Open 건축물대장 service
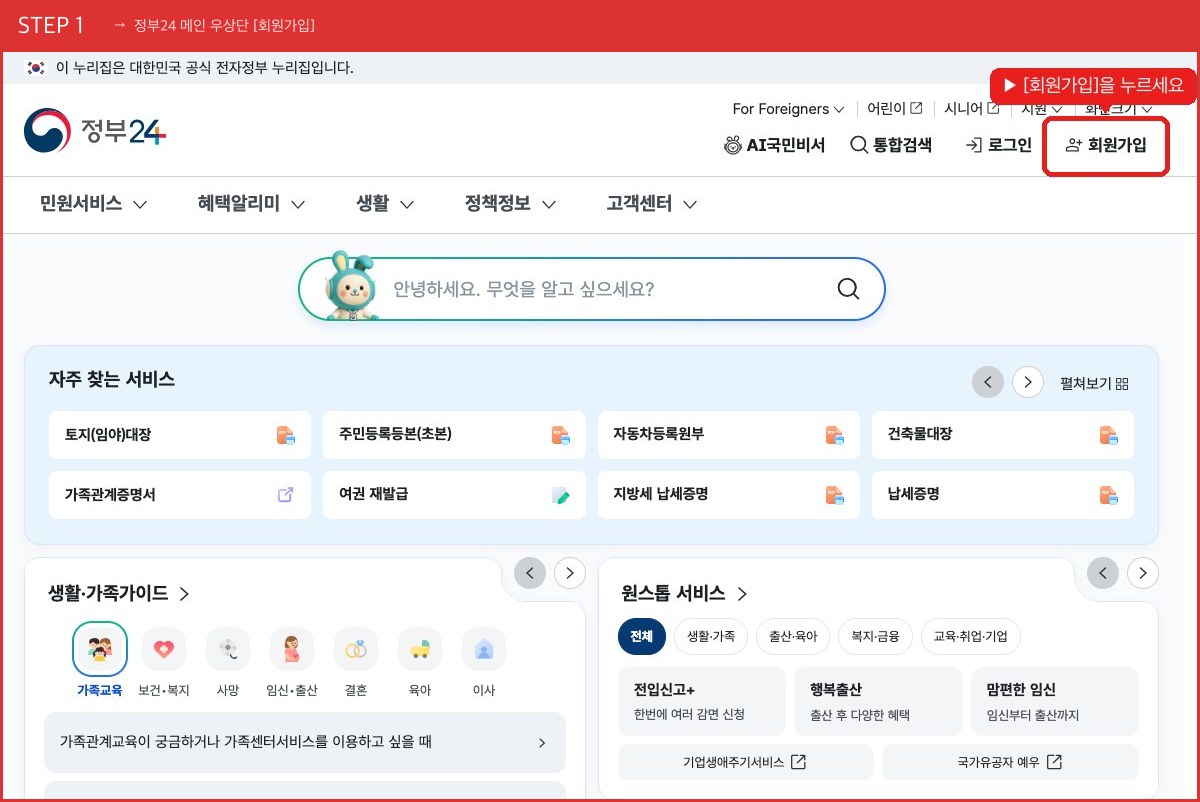The width and height of the screenshot is (1200, 802). pyautogui.click(x=1003, y=435)
